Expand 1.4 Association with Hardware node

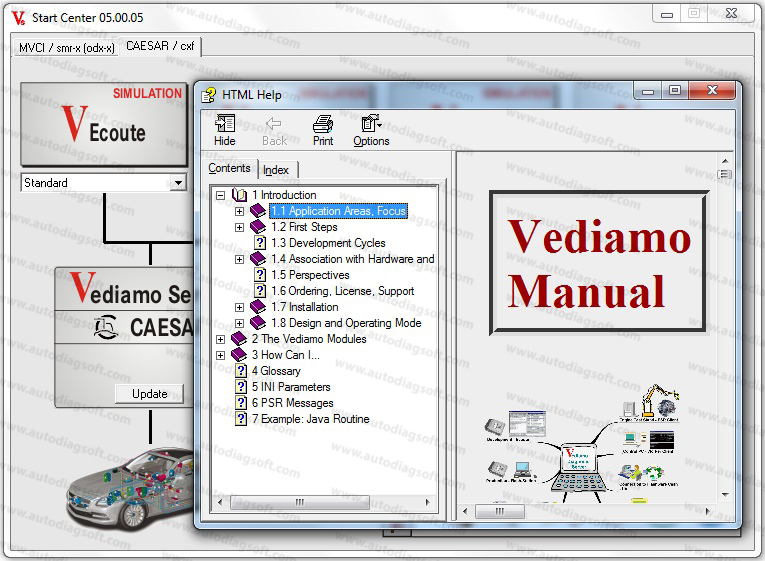click(240, 260)
